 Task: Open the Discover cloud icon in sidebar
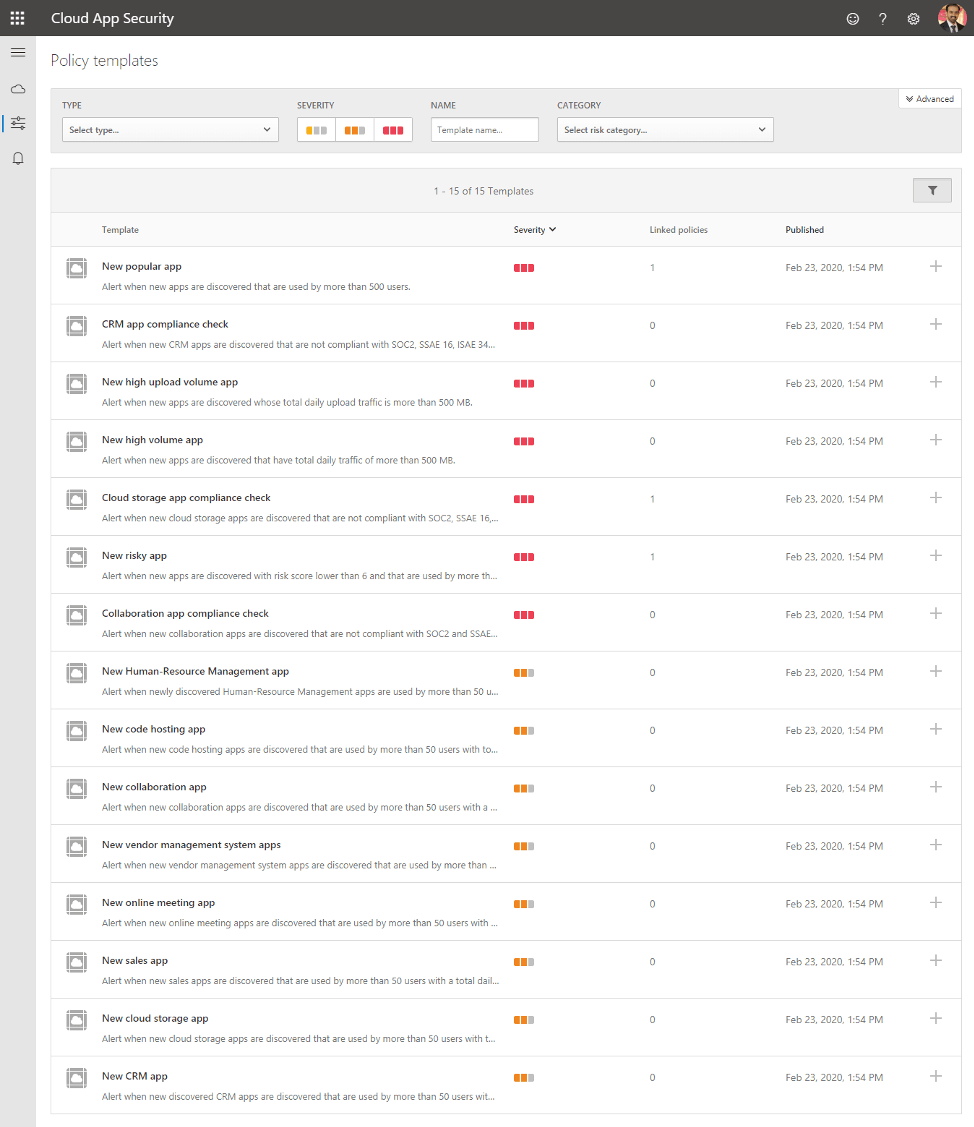click(18, 89)
